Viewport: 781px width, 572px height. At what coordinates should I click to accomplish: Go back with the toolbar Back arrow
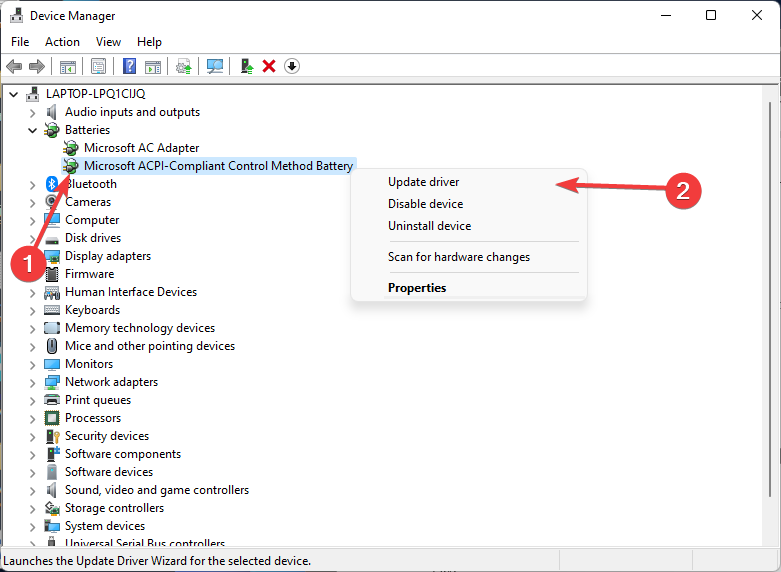(14, 66)
